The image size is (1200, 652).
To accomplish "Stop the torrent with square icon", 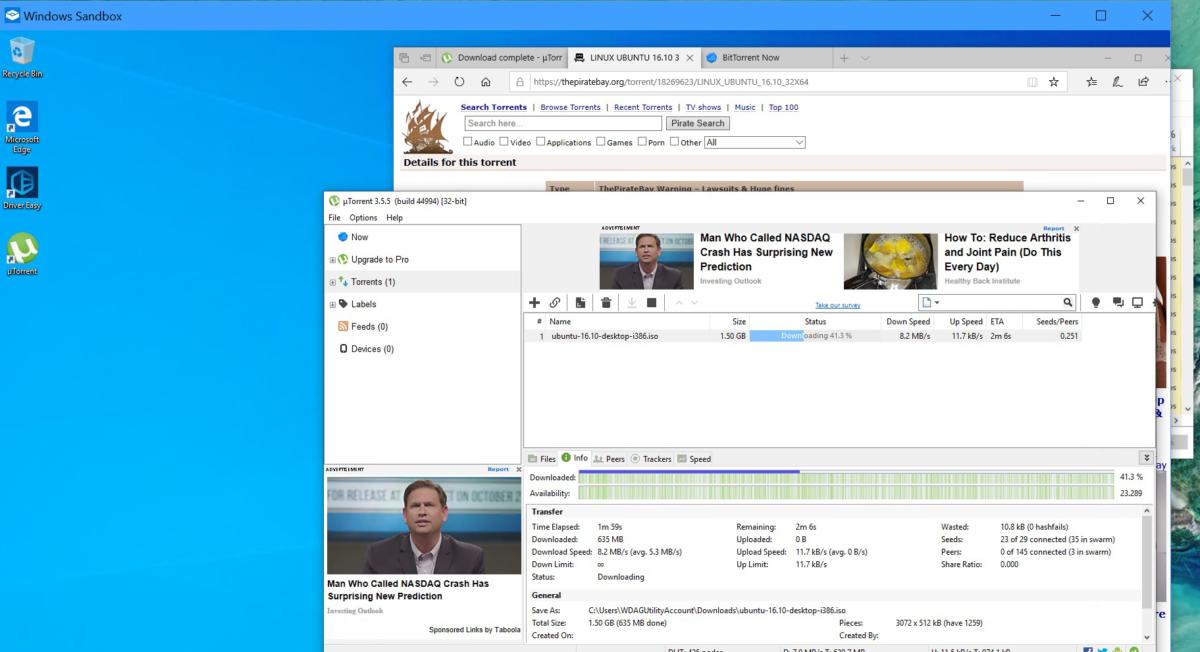I will 652,302.
